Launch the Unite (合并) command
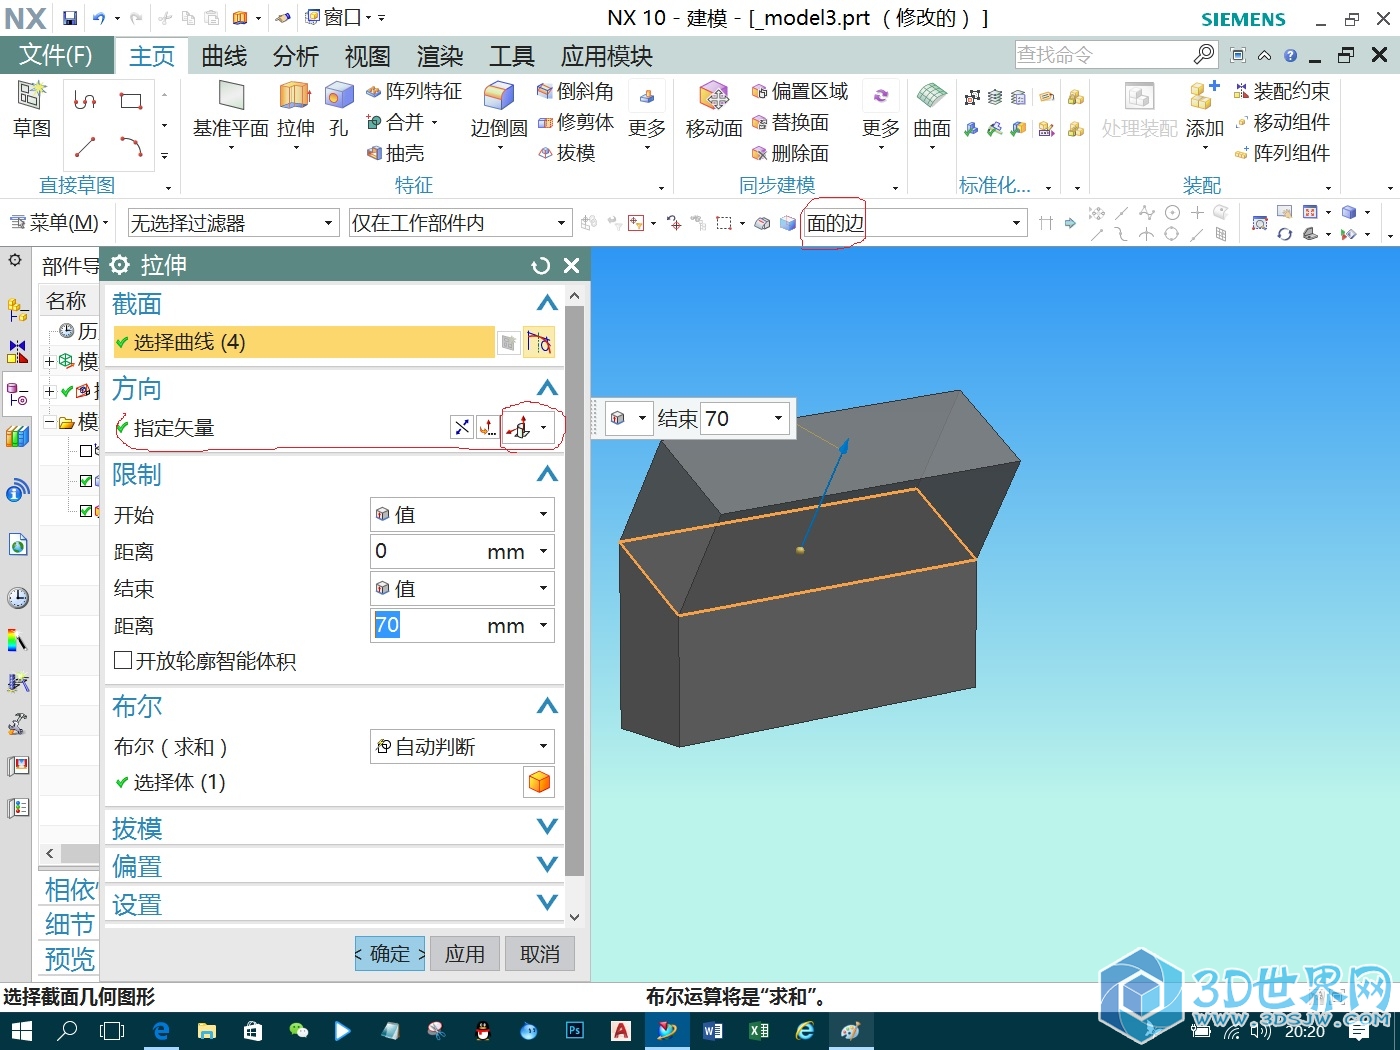 tap(397, 122)
